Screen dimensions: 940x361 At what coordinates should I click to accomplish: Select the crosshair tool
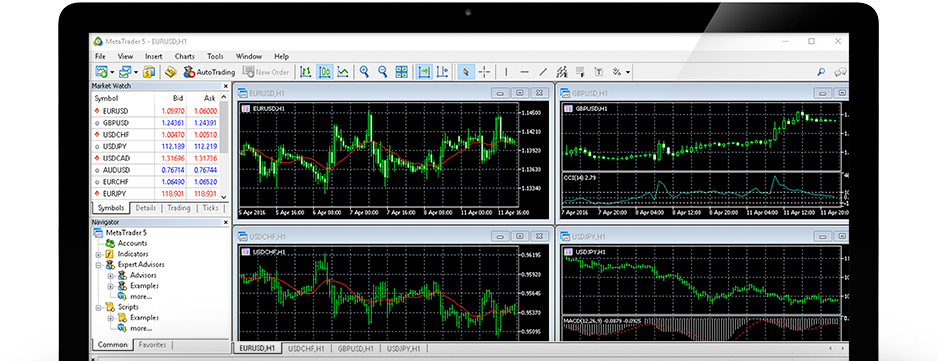point(484,72)
